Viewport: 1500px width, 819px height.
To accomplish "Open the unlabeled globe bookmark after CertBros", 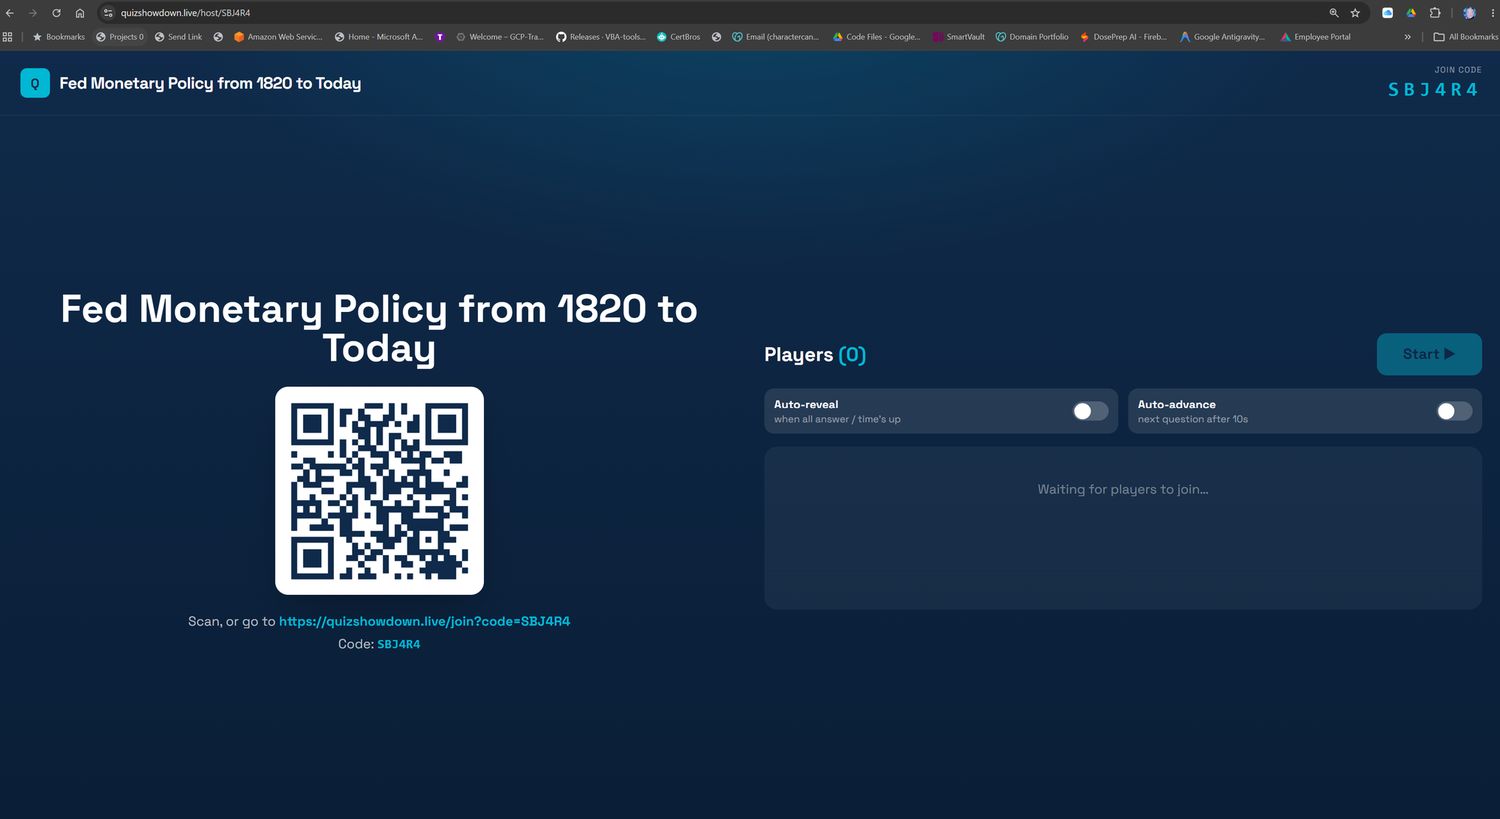I will [716, 37].
